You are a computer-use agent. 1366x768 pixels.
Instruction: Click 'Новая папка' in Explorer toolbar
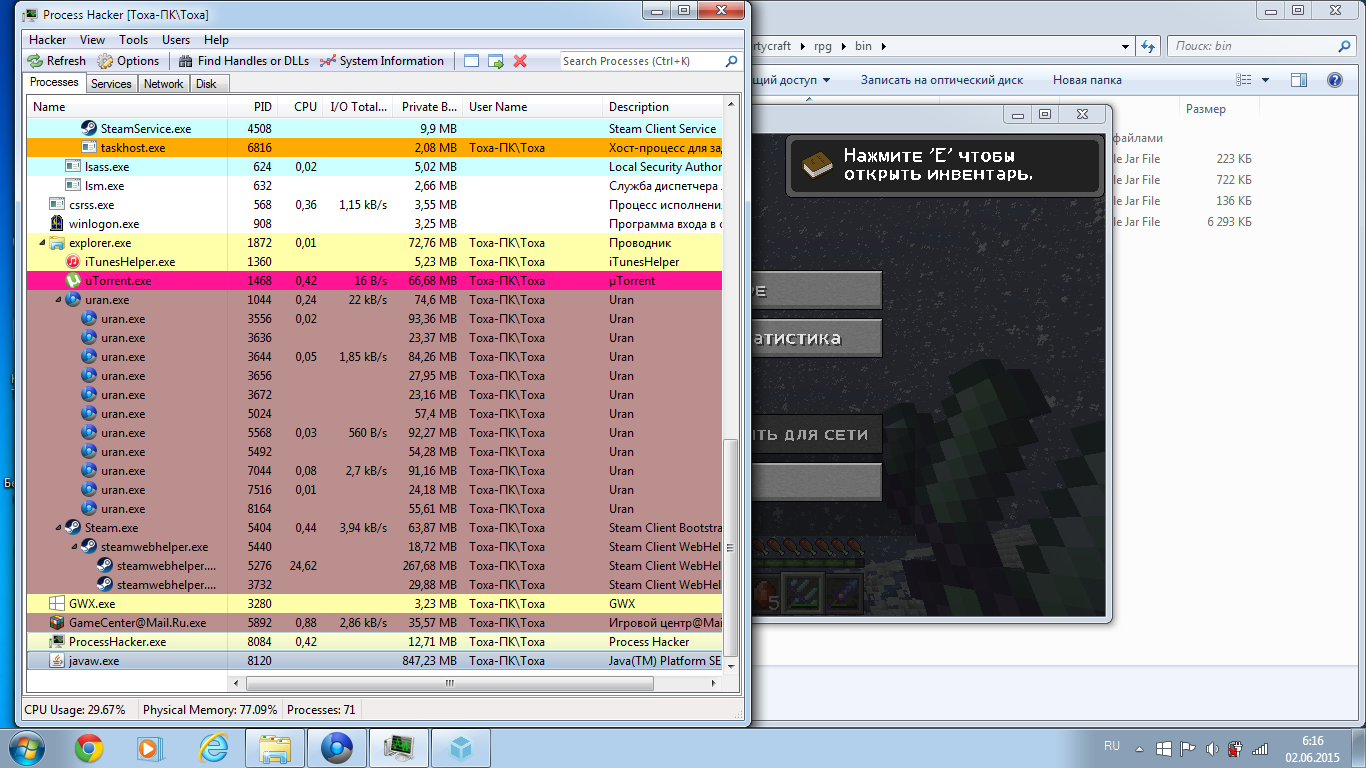point(1087,80)
